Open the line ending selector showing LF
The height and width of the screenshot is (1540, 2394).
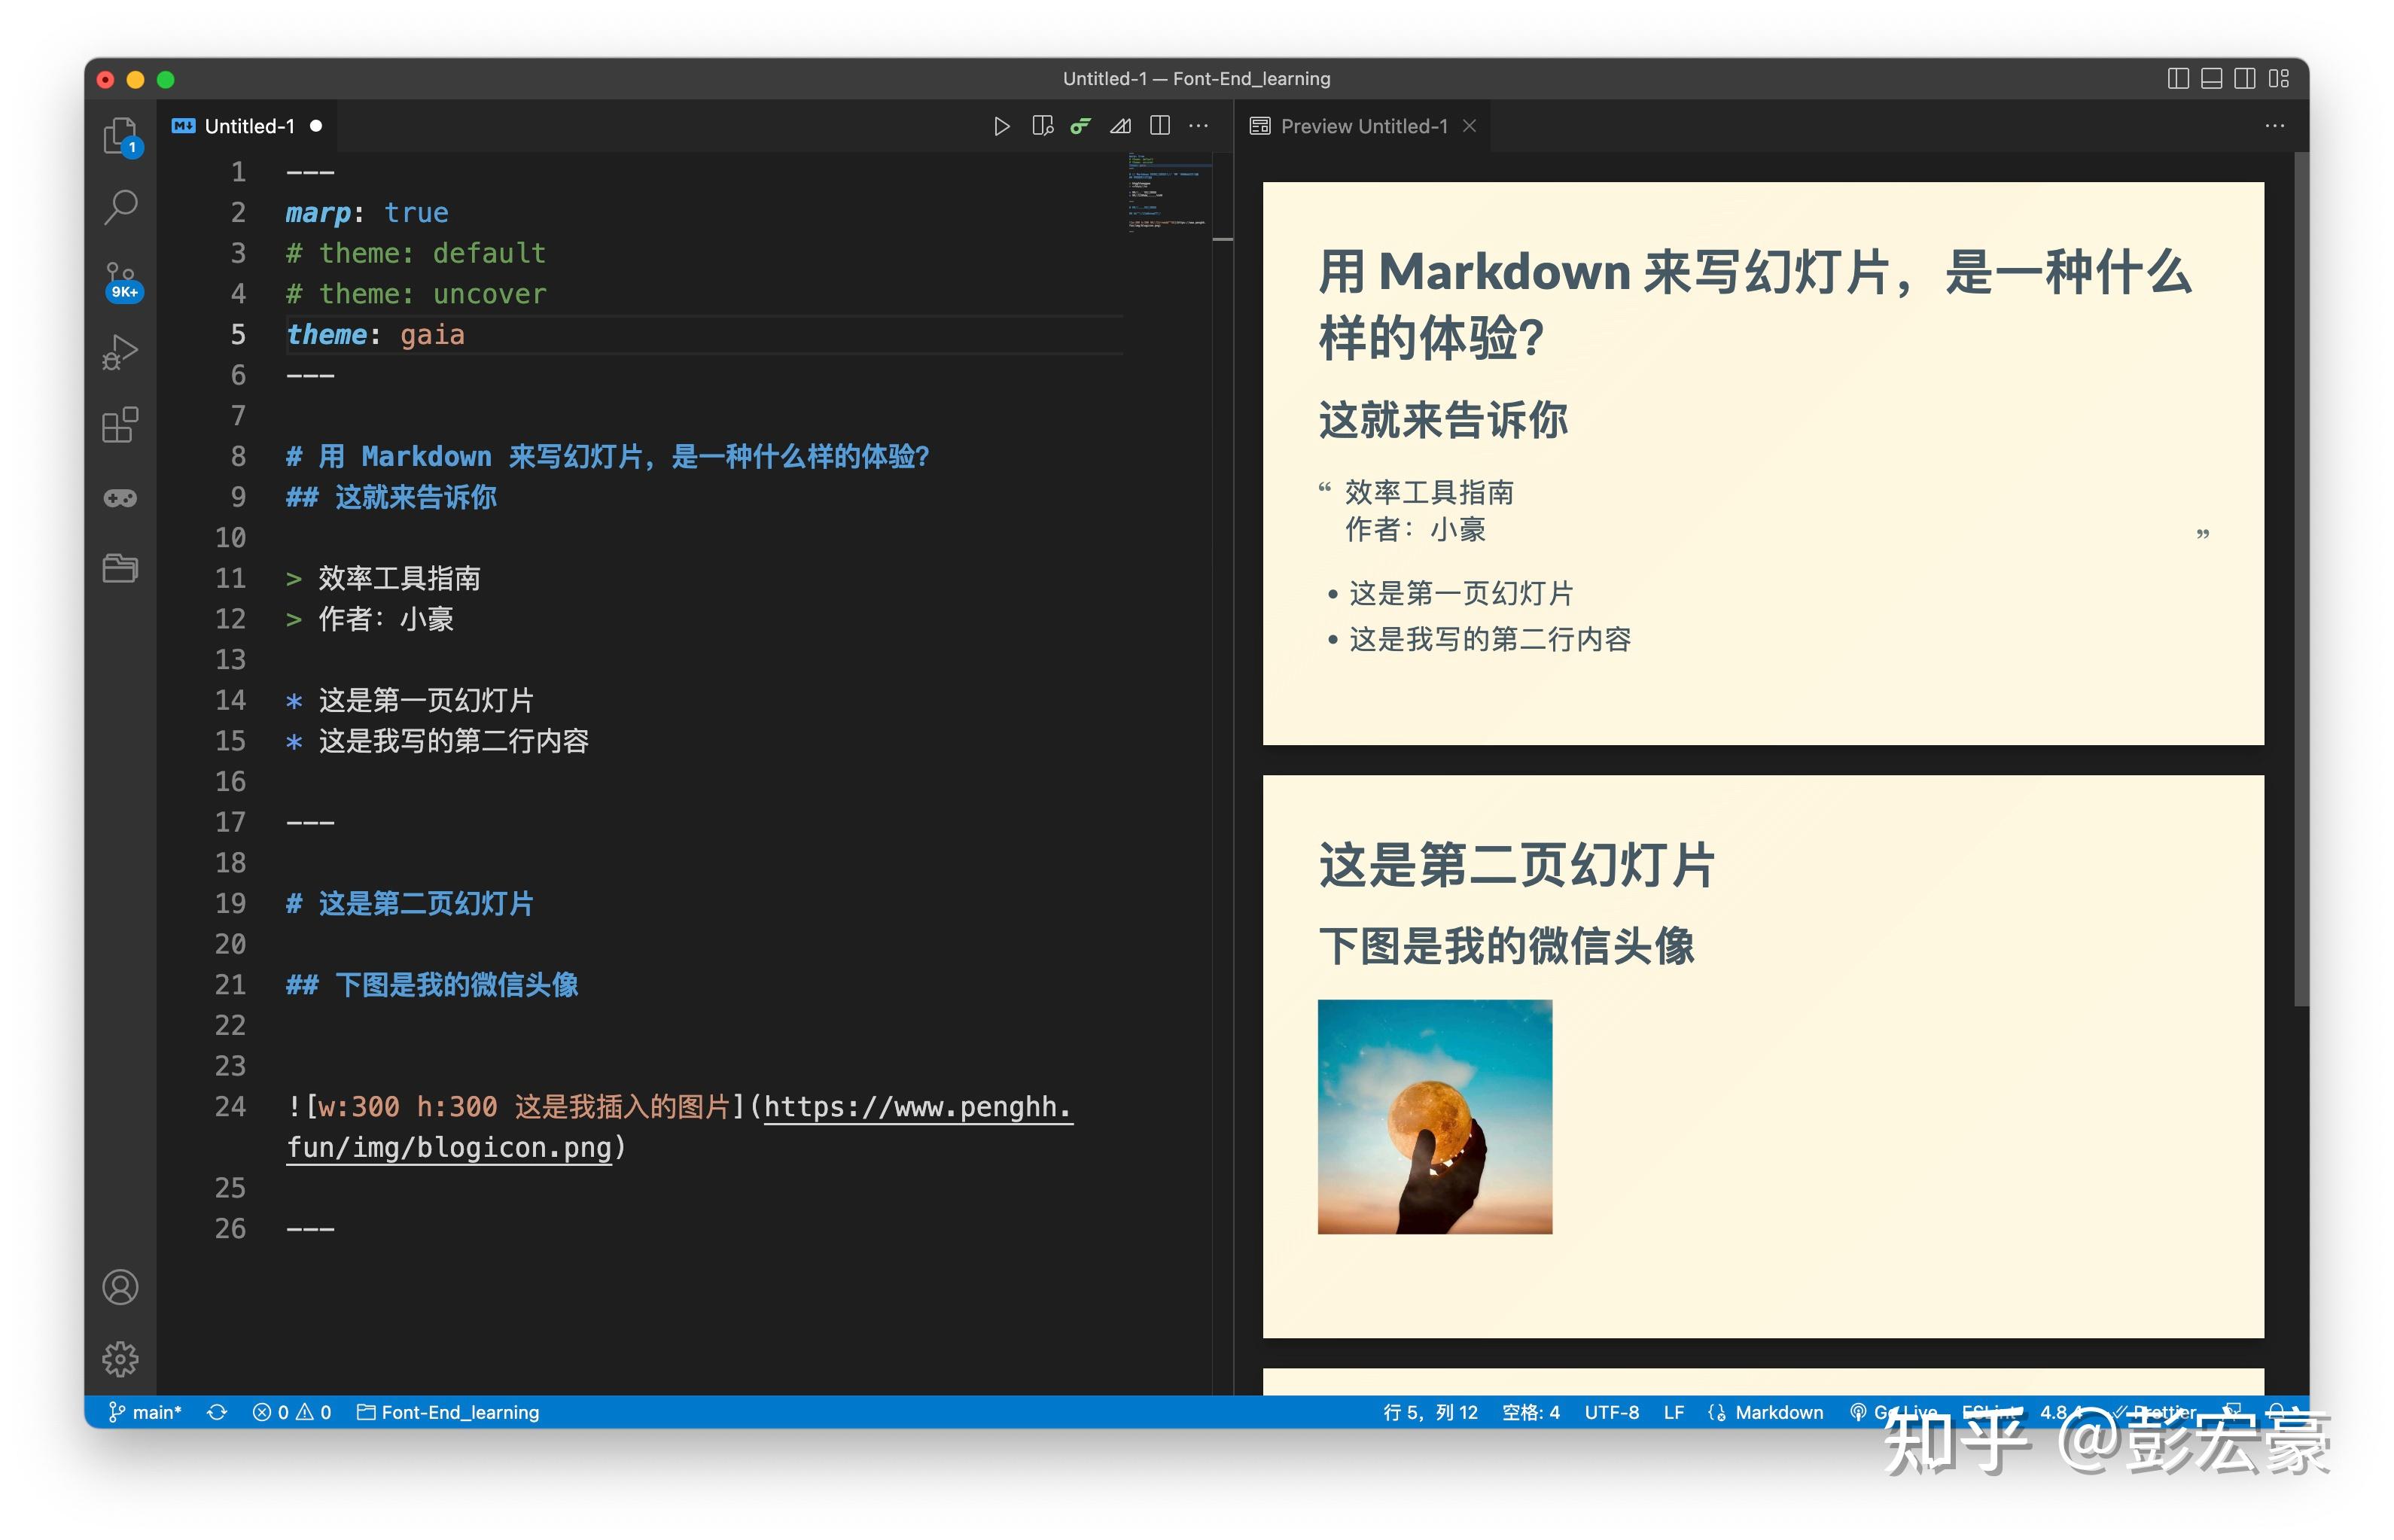click(1674, 1412)
